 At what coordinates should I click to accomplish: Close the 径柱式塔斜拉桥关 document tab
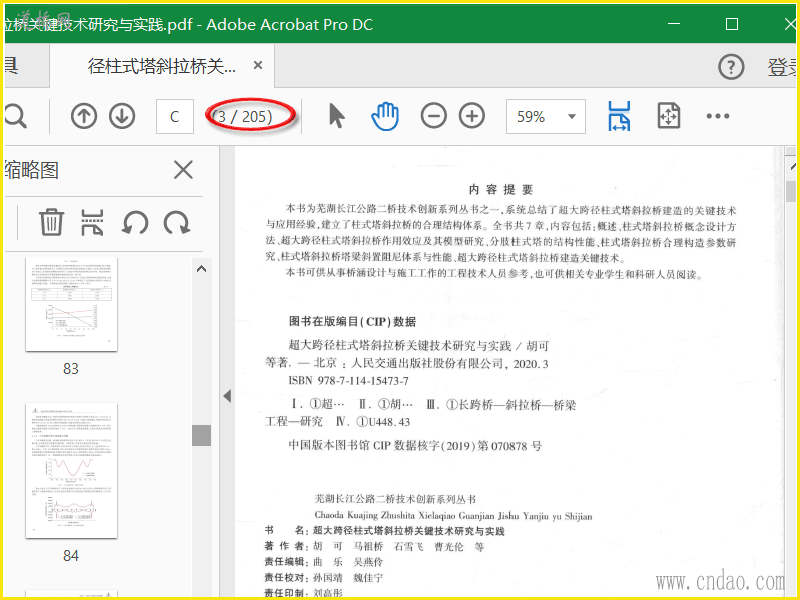(258, 65)
